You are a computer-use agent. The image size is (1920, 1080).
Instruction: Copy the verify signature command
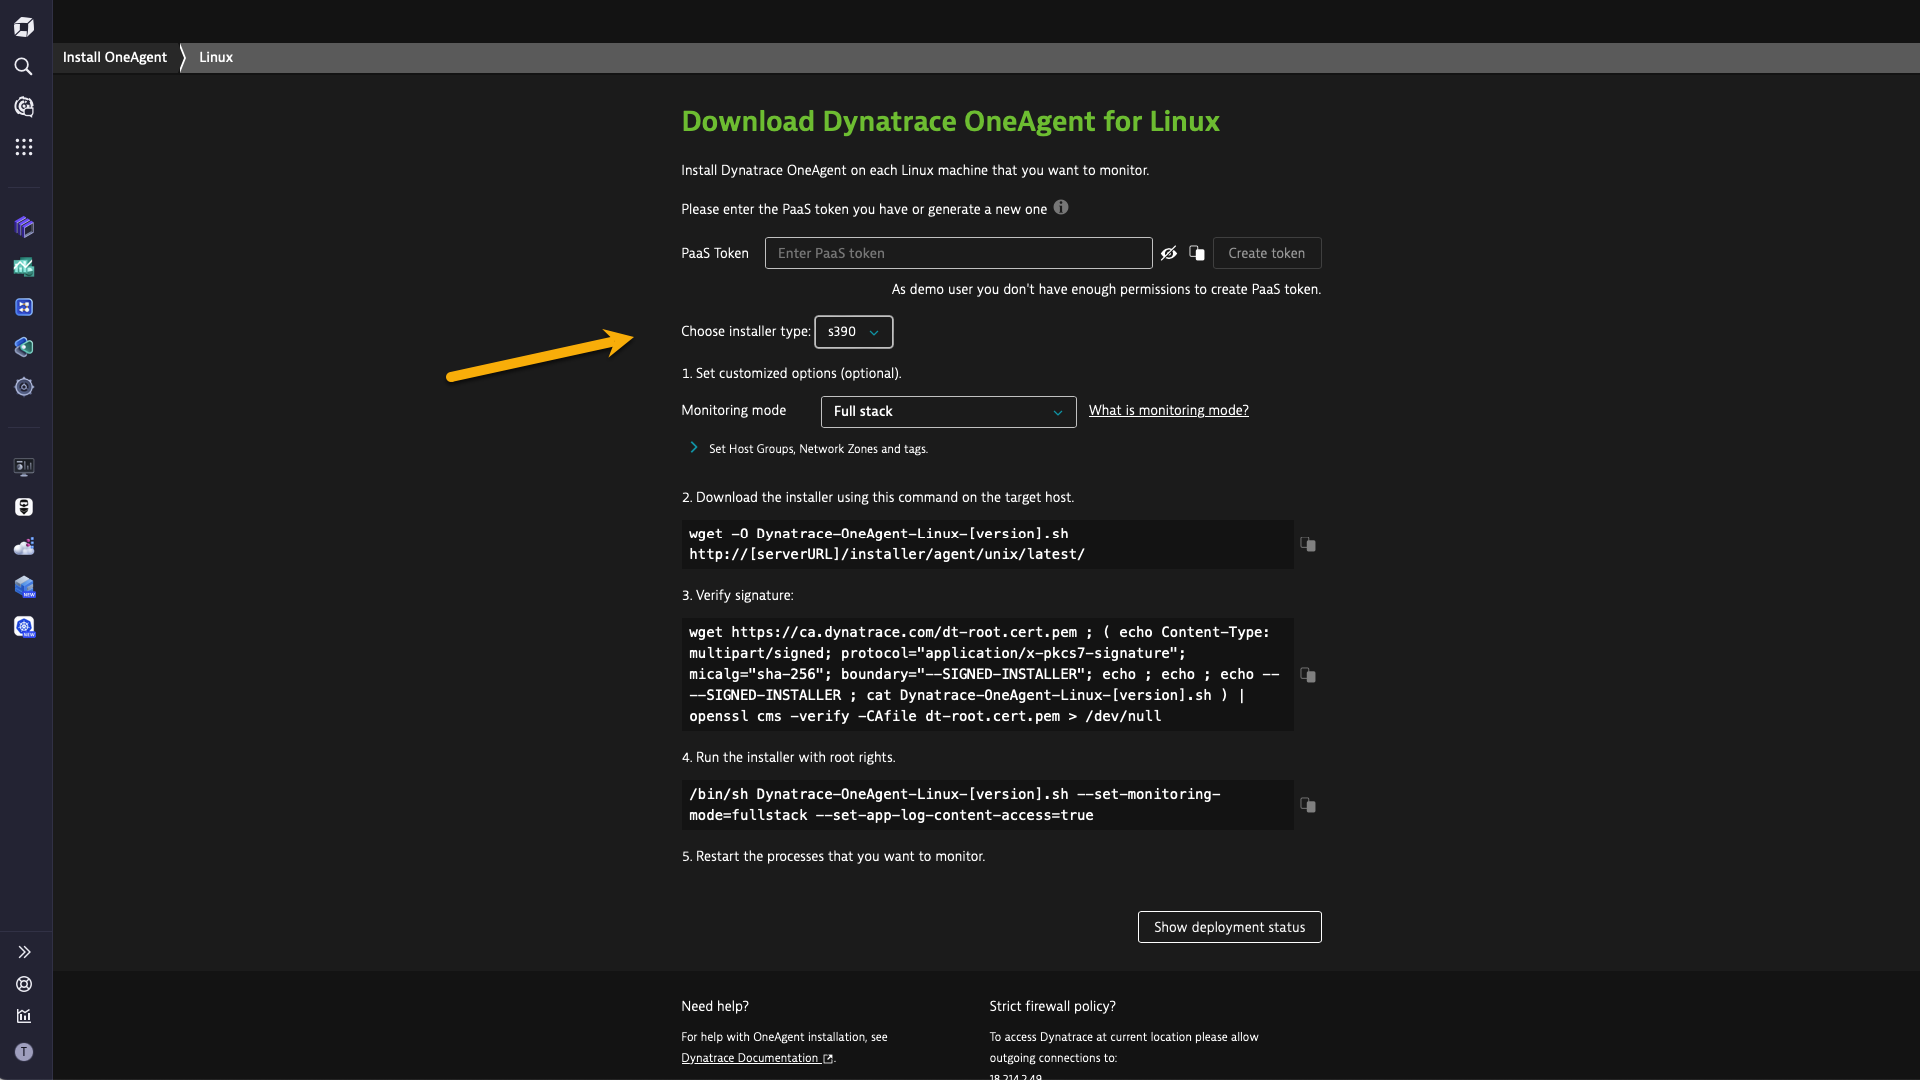click(1308, 675)
